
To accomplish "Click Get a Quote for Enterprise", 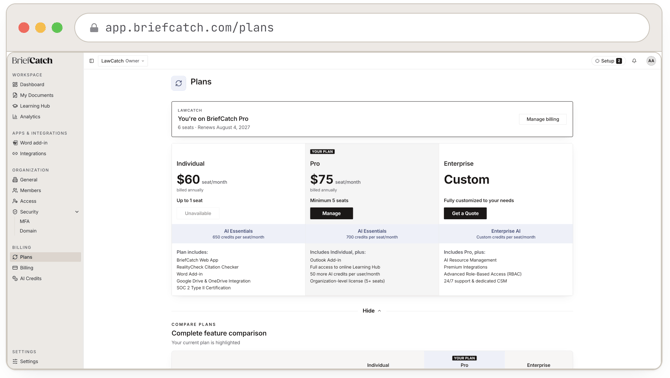I will tap(465, 213).
